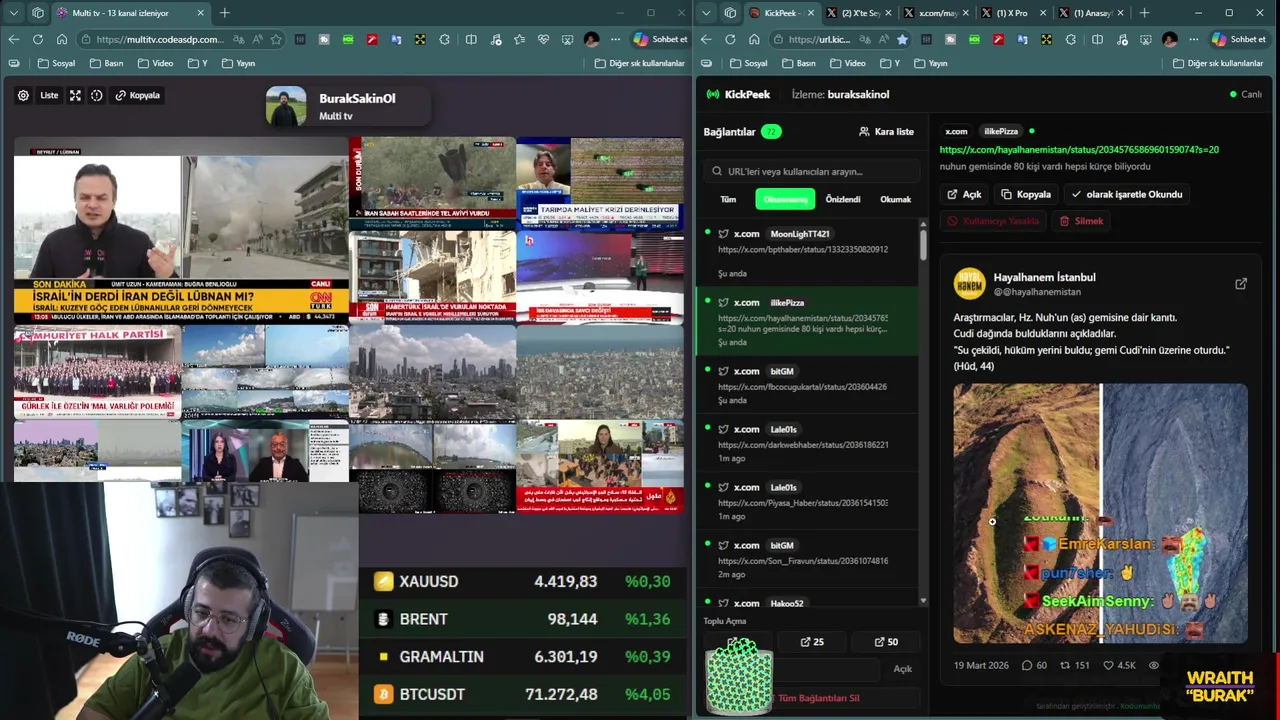Click Açık open-link button in detail panel
Screen dimensions: 1280x720
(965, 194)
